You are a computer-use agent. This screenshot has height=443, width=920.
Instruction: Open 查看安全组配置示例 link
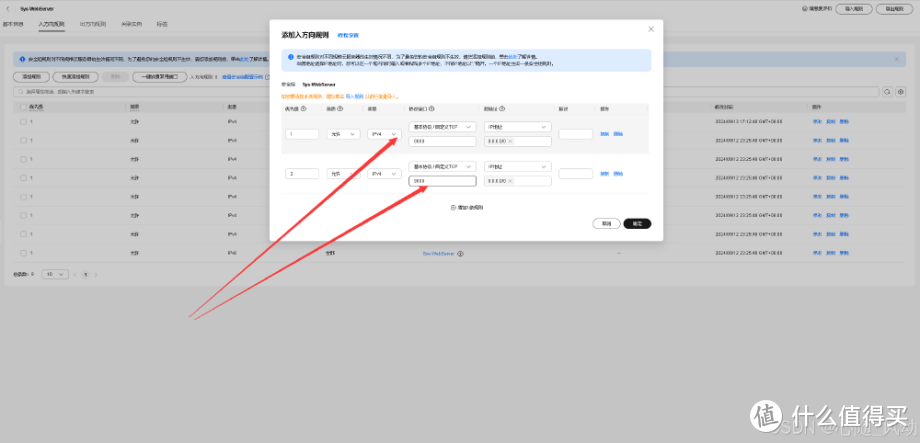point(244,77)
